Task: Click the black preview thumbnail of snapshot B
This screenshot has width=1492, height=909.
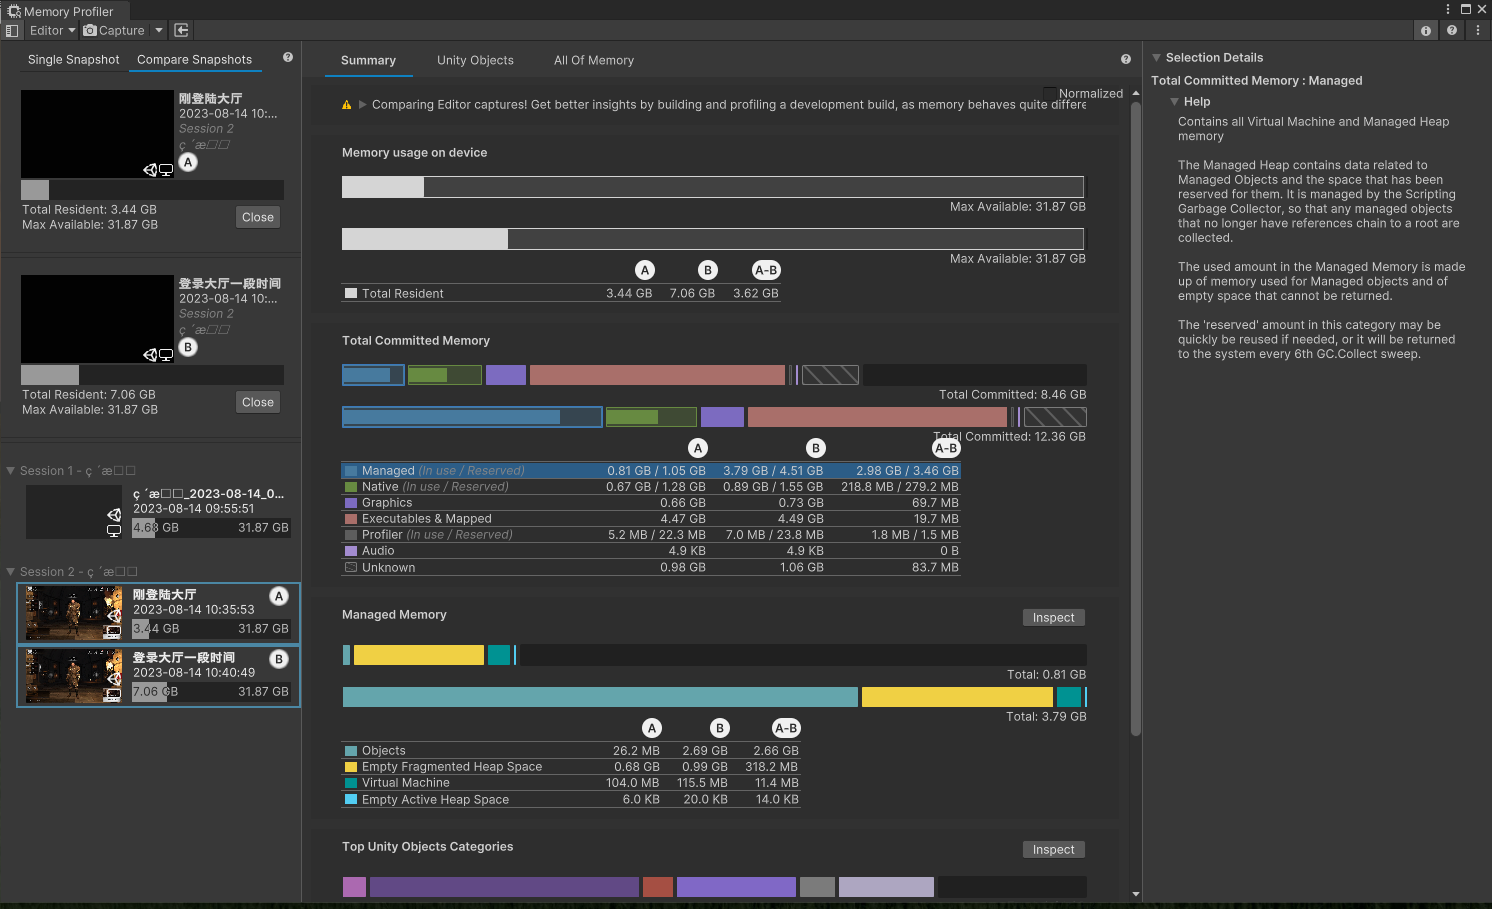Action: pos(98,319)
